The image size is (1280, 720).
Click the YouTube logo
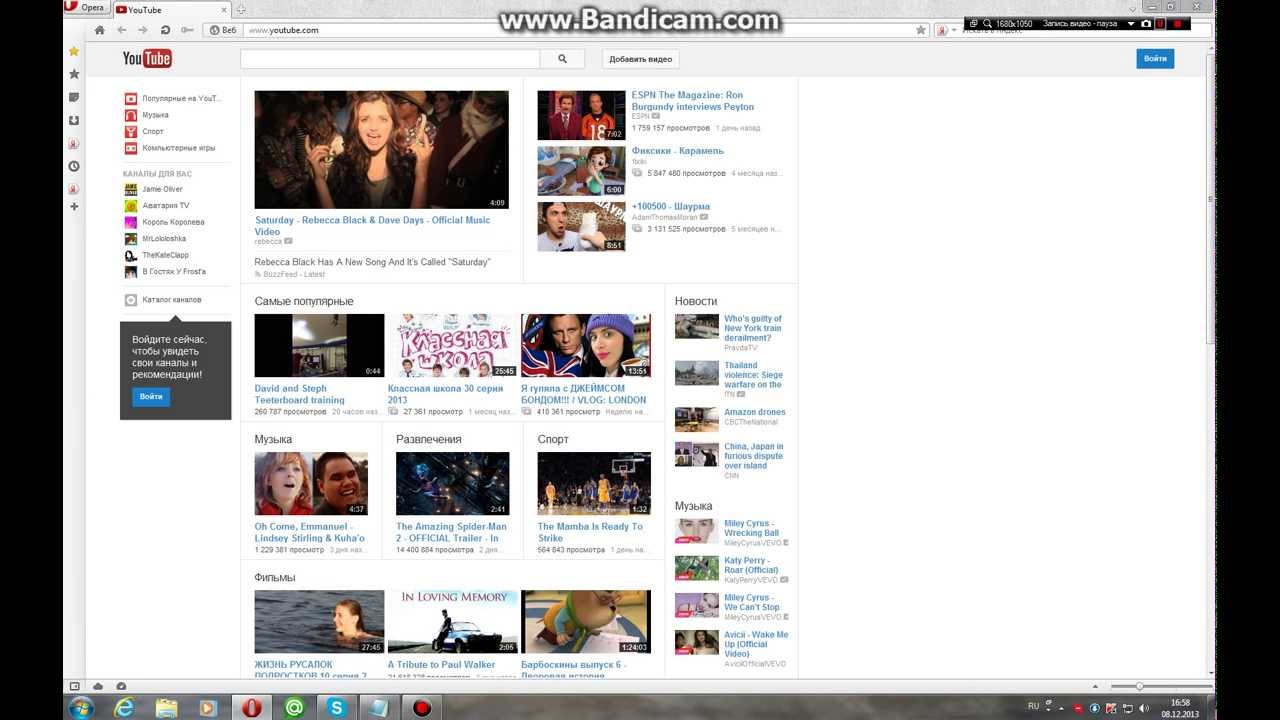pos(147,59)
